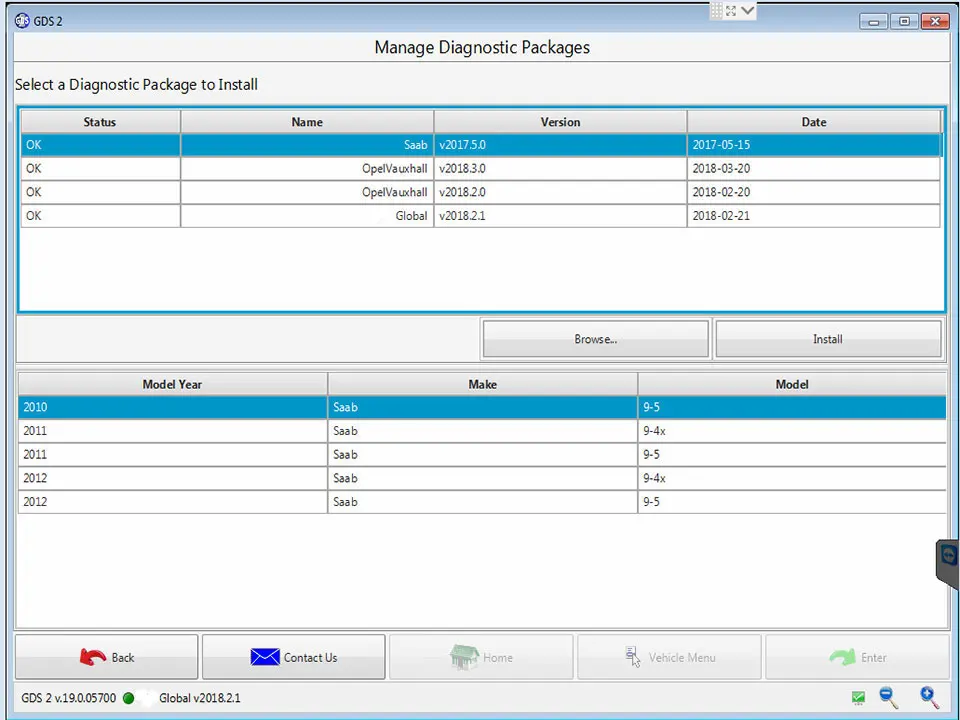
Task: Click the Enter button with green arrow
Action: click(x=857, y=657)
